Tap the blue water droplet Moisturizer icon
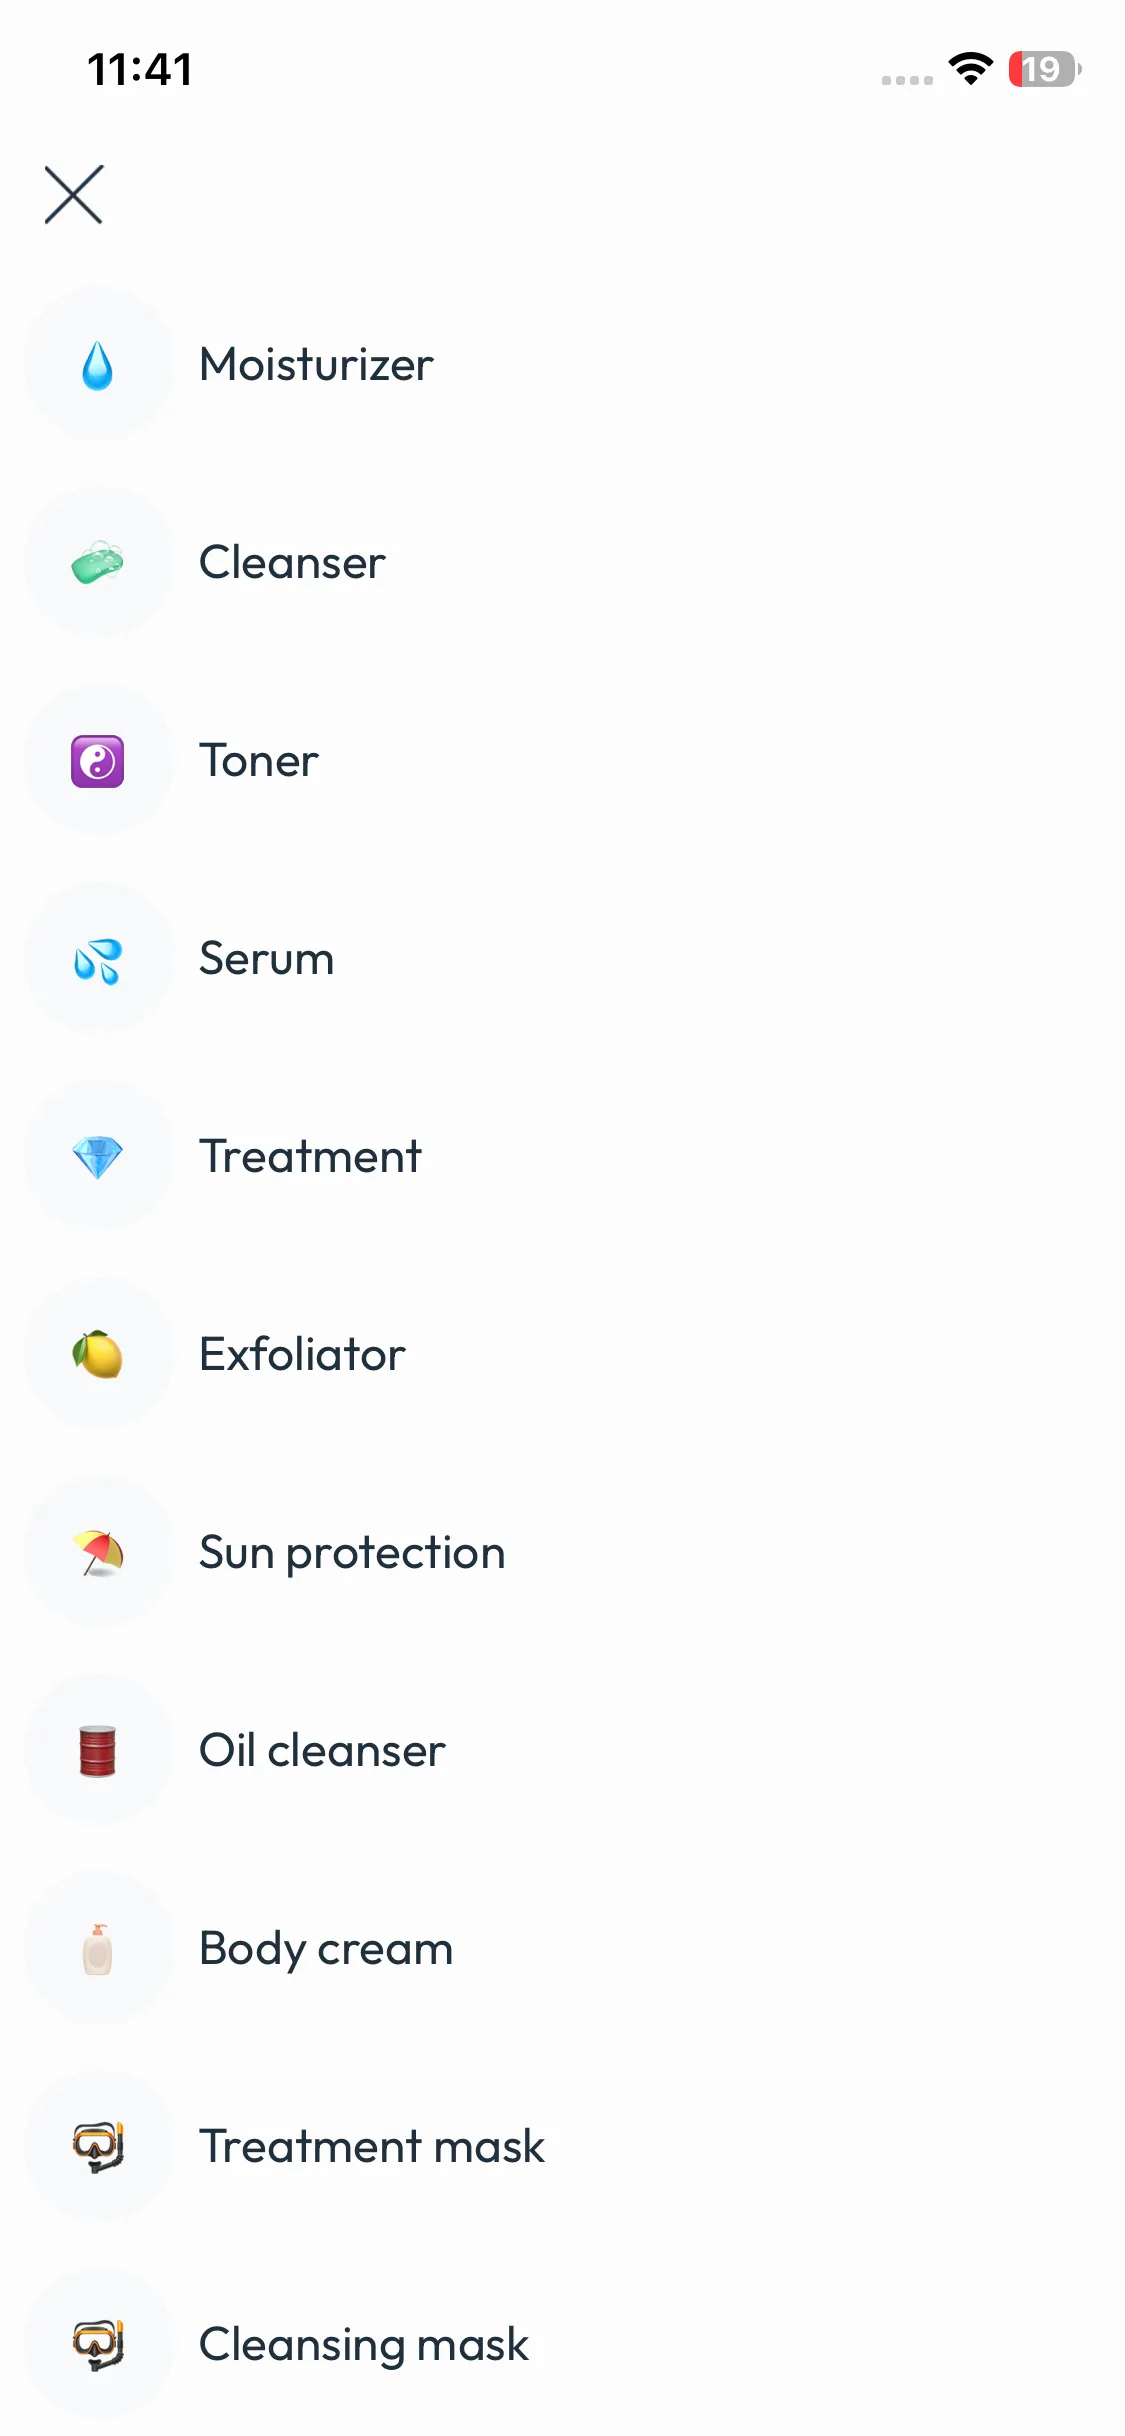 pos(98,365)
